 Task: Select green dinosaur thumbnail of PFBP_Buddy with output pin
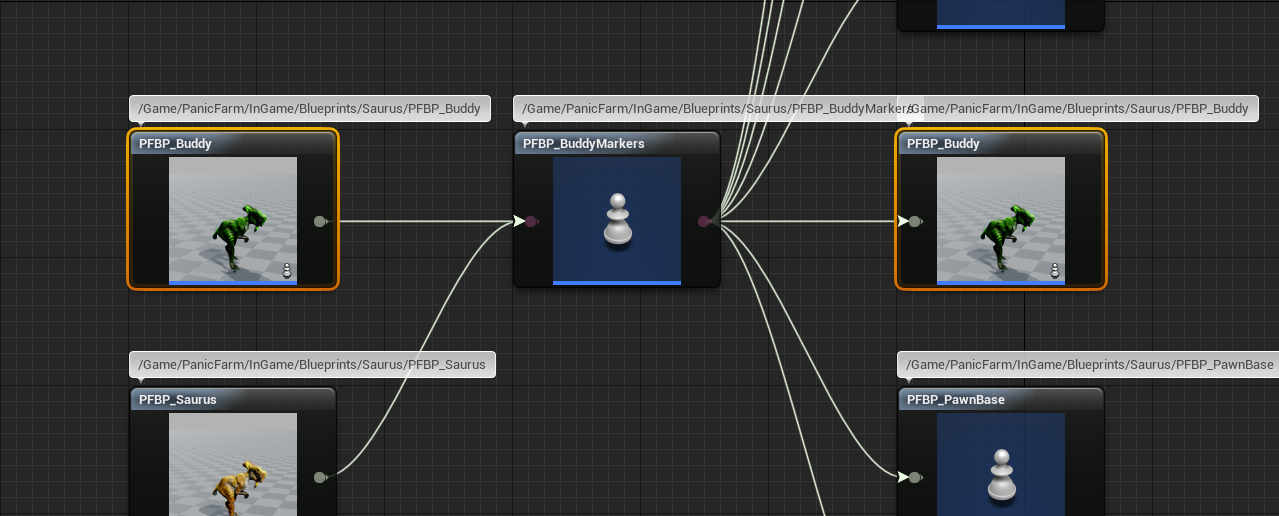pyautogui.click(x=233, y=220)
